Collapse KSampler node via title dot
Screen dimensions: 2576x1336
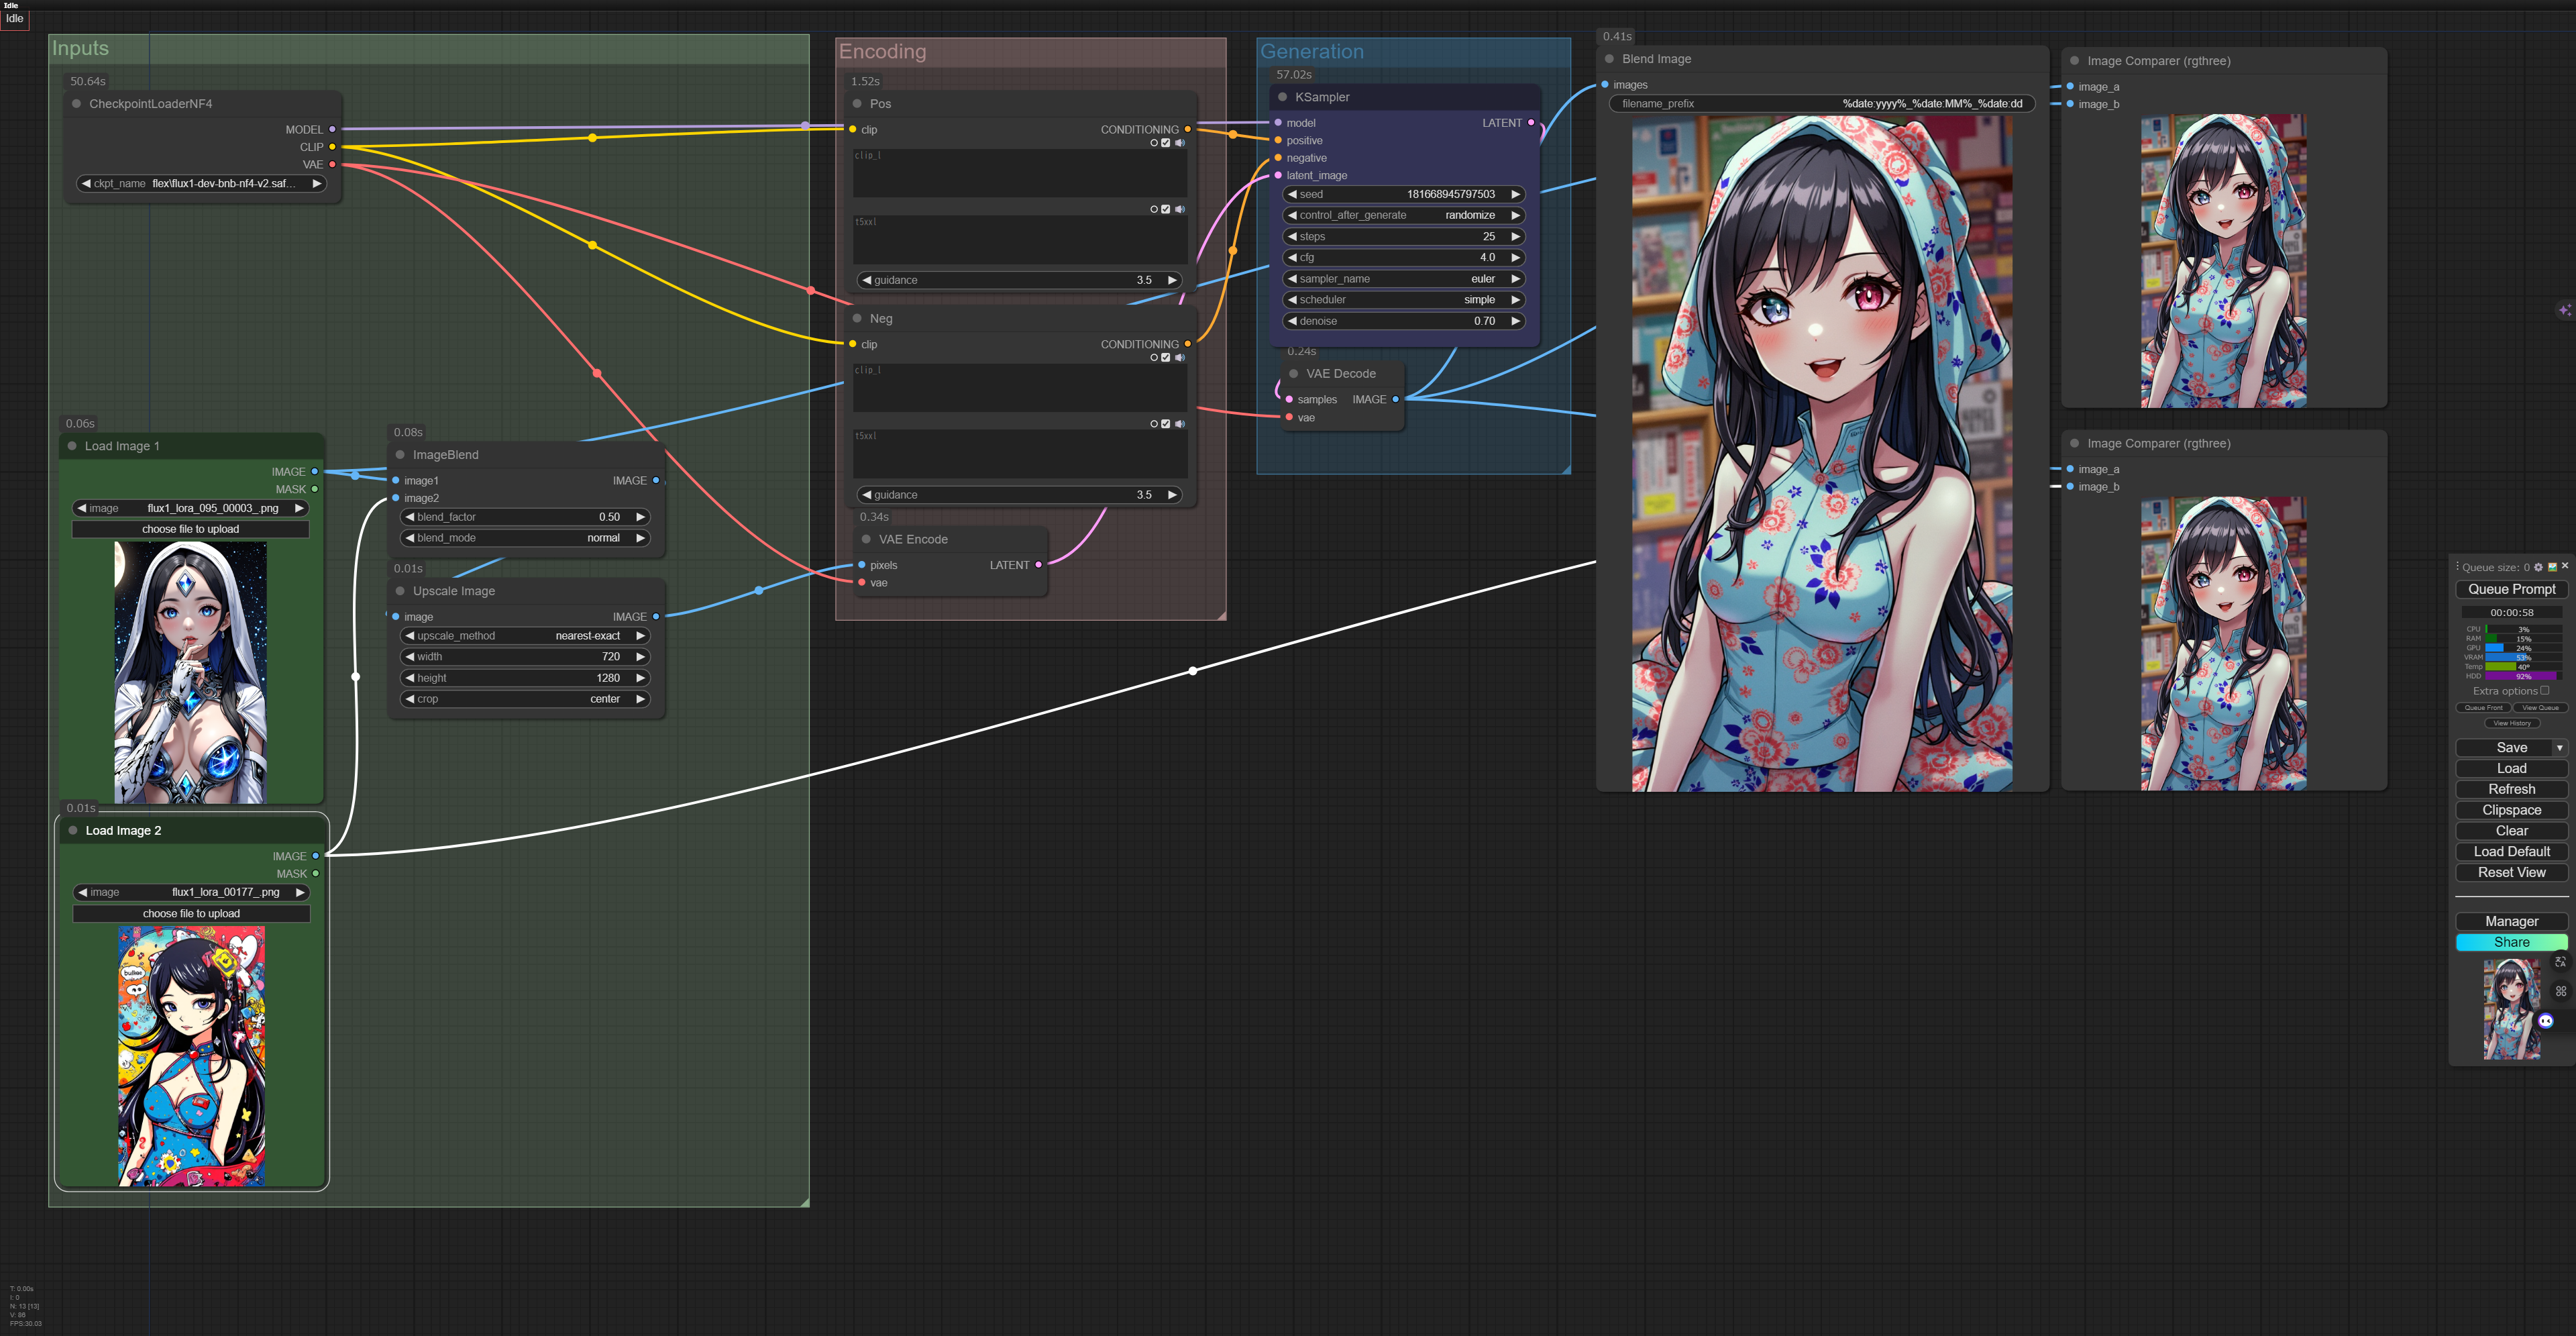tap(1282, 97)
